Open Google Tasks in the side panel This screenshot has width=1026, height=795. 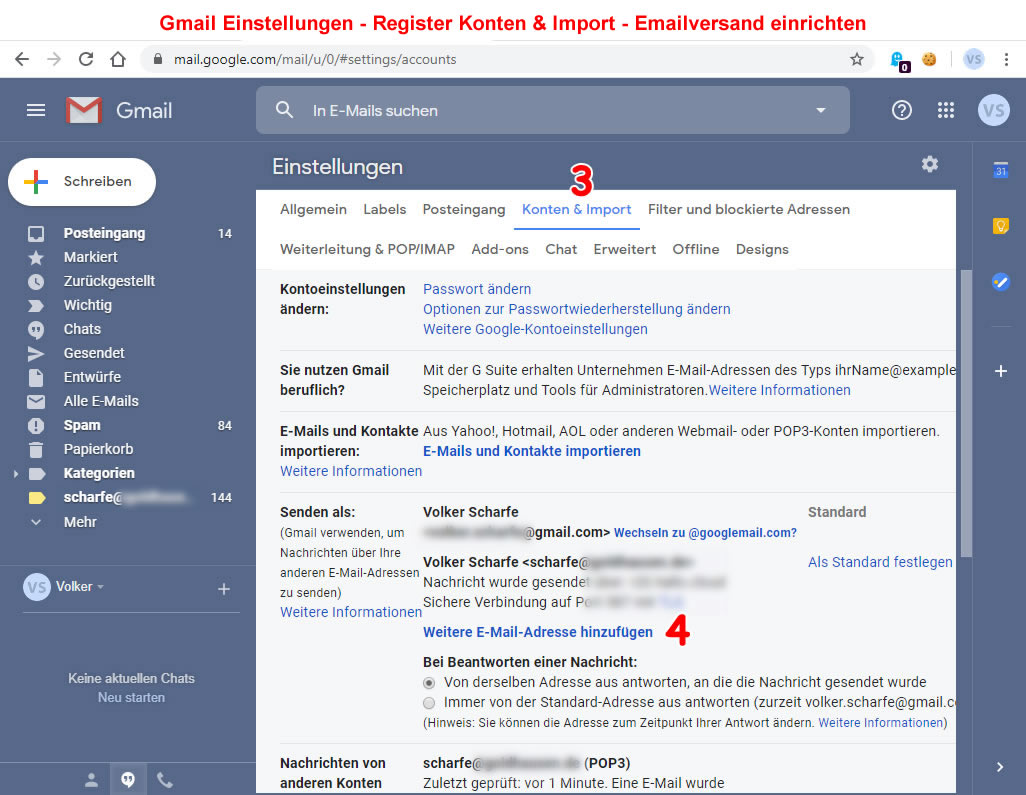coord(1000,282)
